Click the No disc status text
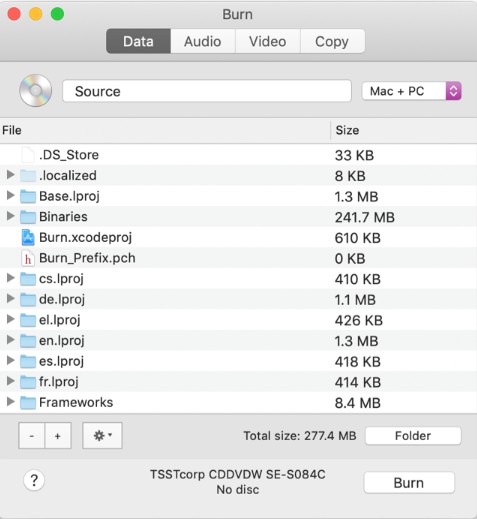Image resolution: width=477 pixels, height=519 pixels. point(238,490)
